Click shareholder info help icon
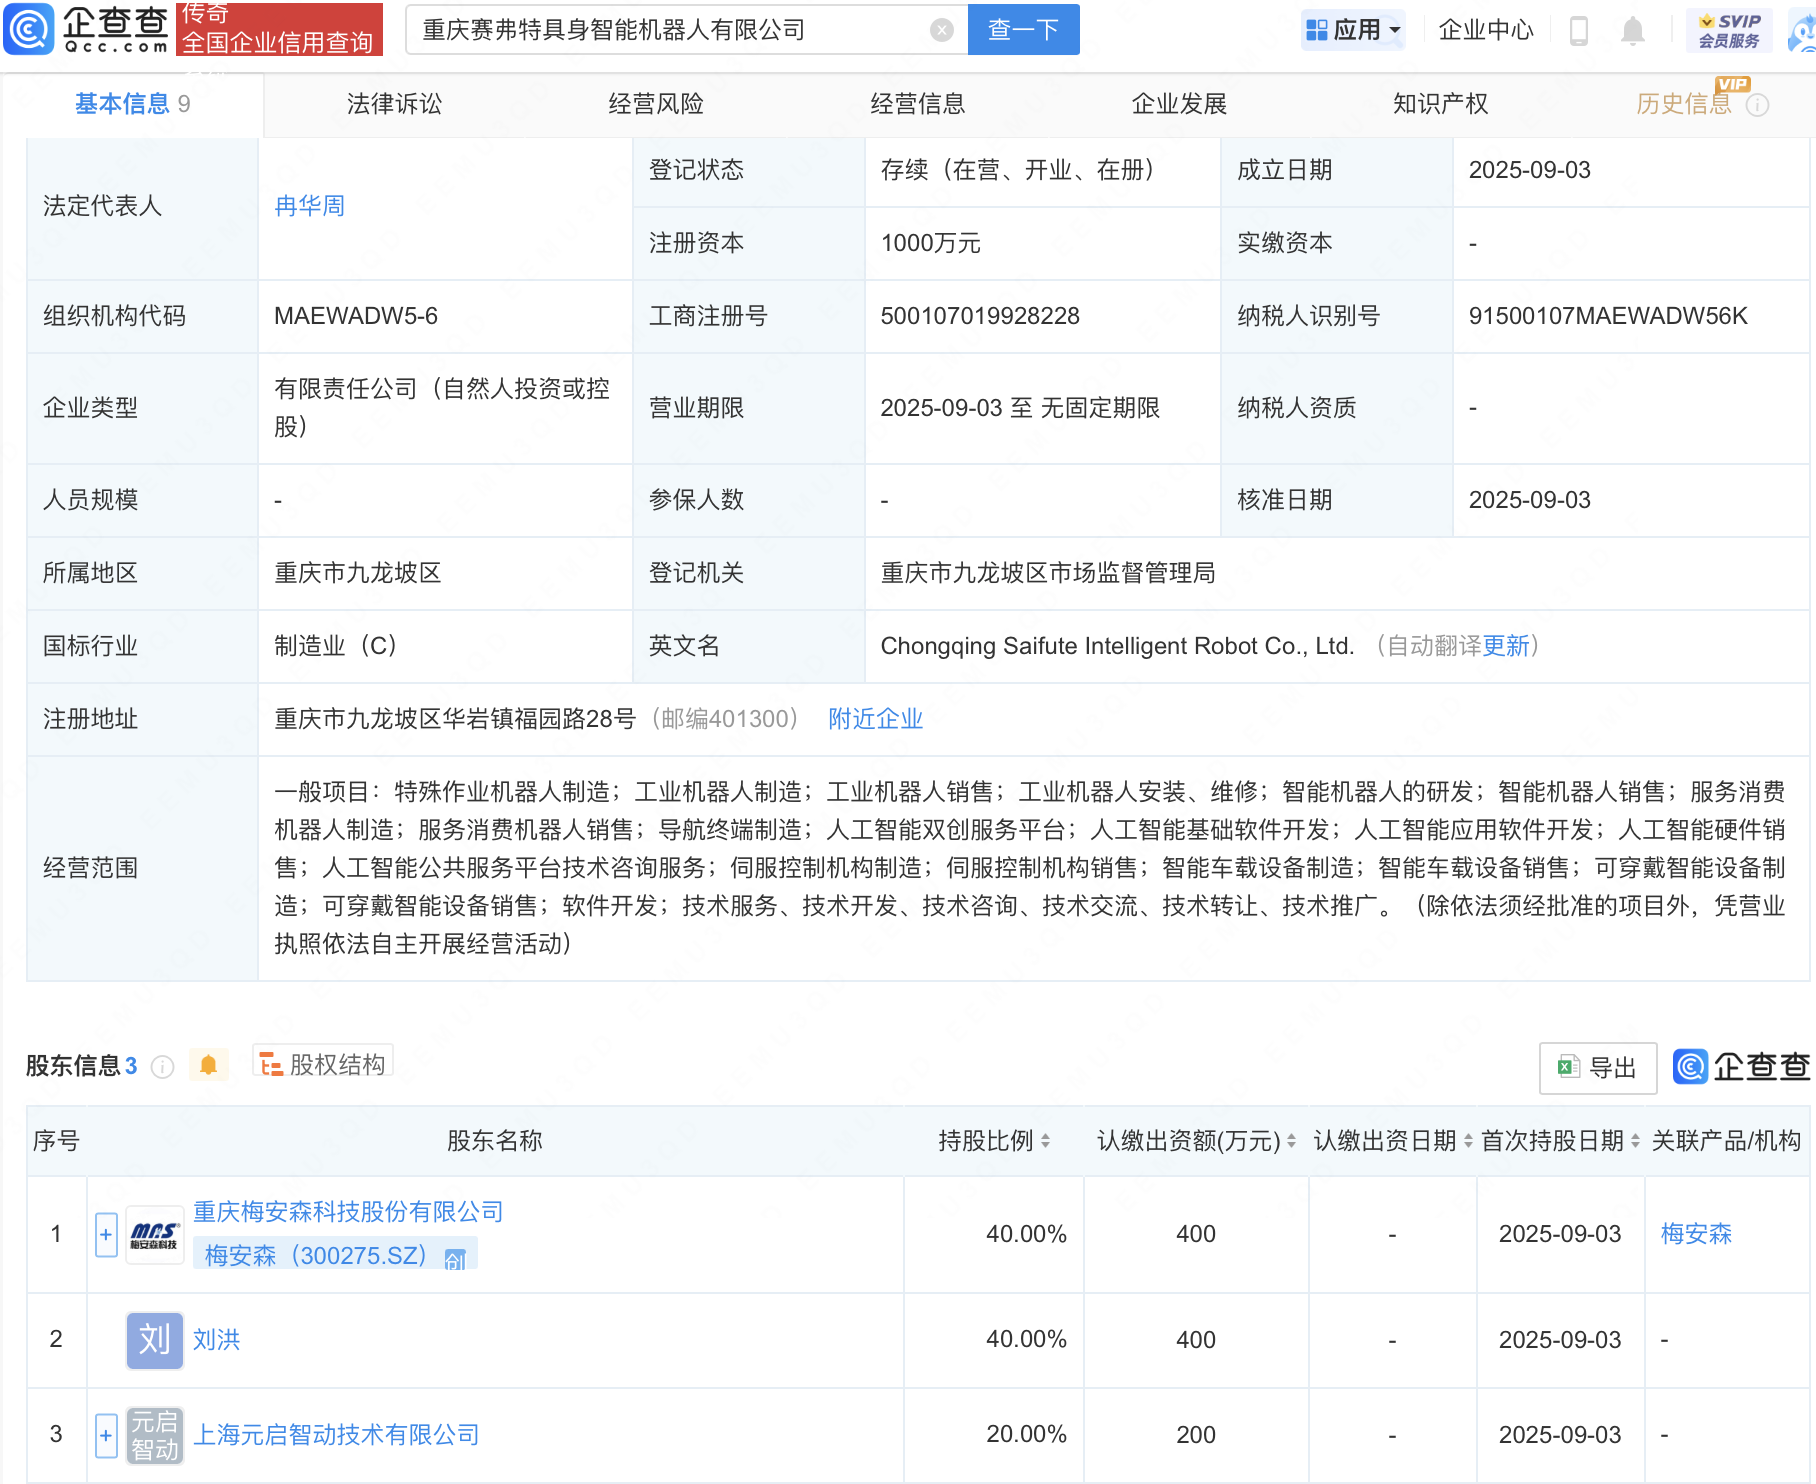The image size is (1816, 1484). 162,1067
